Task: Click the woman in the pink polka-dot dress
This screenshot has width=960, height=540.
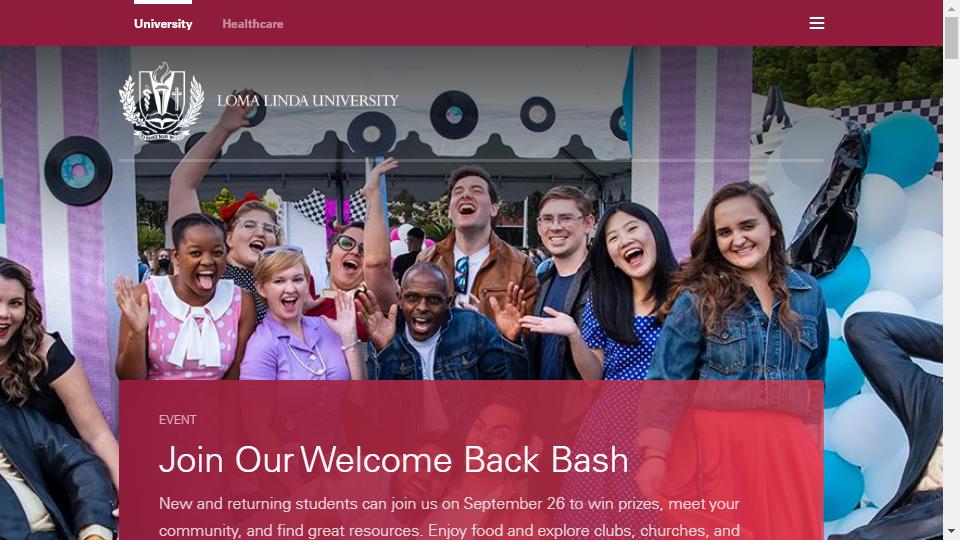Action: coord(187,300)
